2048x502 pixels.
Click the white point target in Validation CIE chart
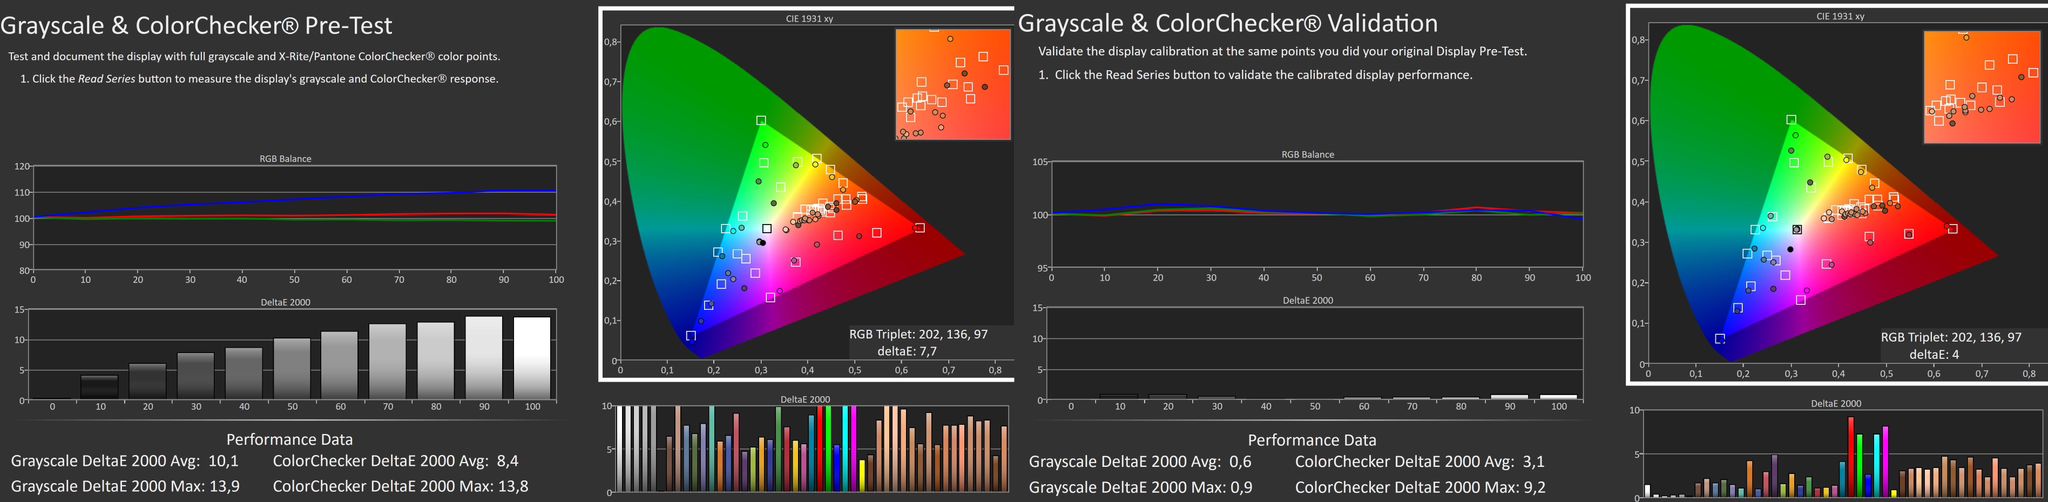1797,230
